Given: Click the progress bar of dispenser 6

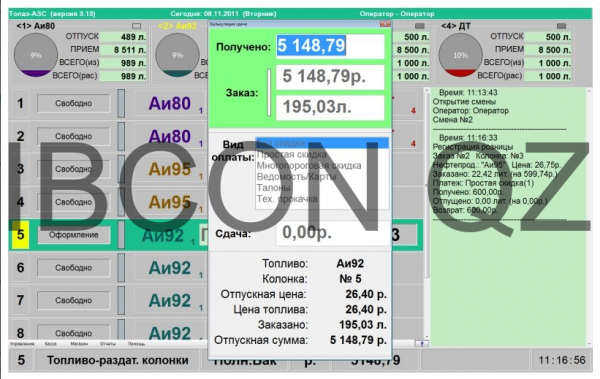Looking at the screenshot, I should coord(121,268).
